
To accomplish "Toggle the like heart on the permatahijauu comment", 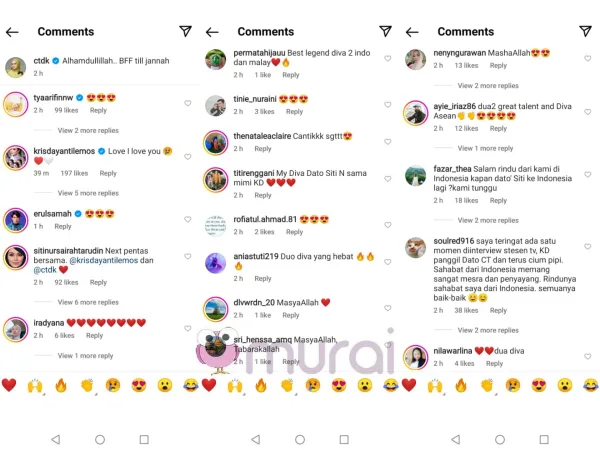I will 388,58.
